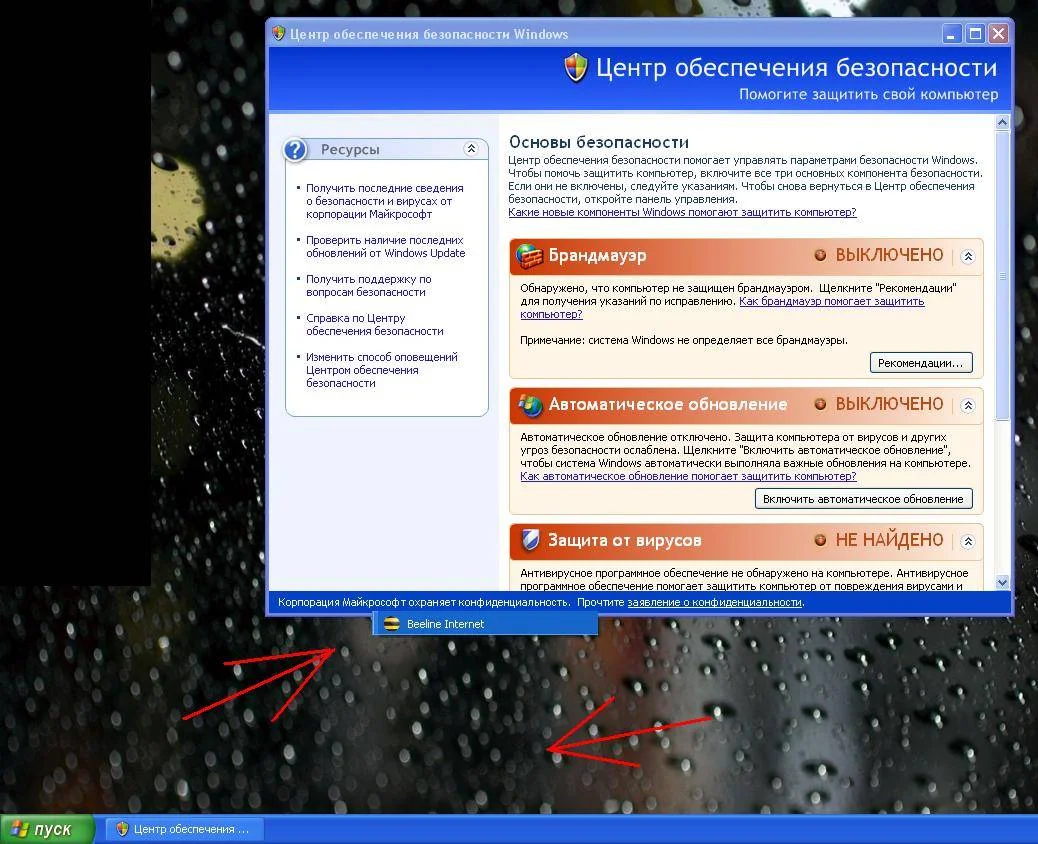The height and width of the screenshot is (844, 1038).
Task: Collapse the Ресурсы panel
Action: (x=471, y=148)
